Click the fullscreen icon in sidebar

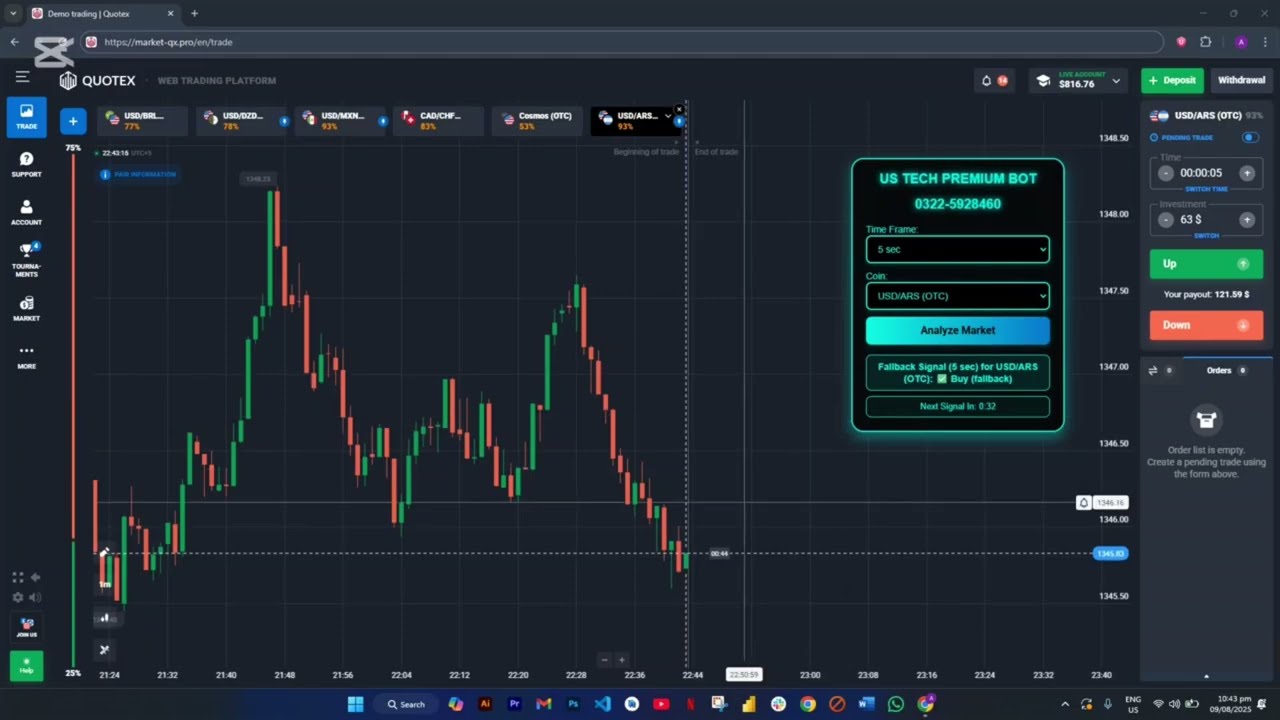click(17, 577)
